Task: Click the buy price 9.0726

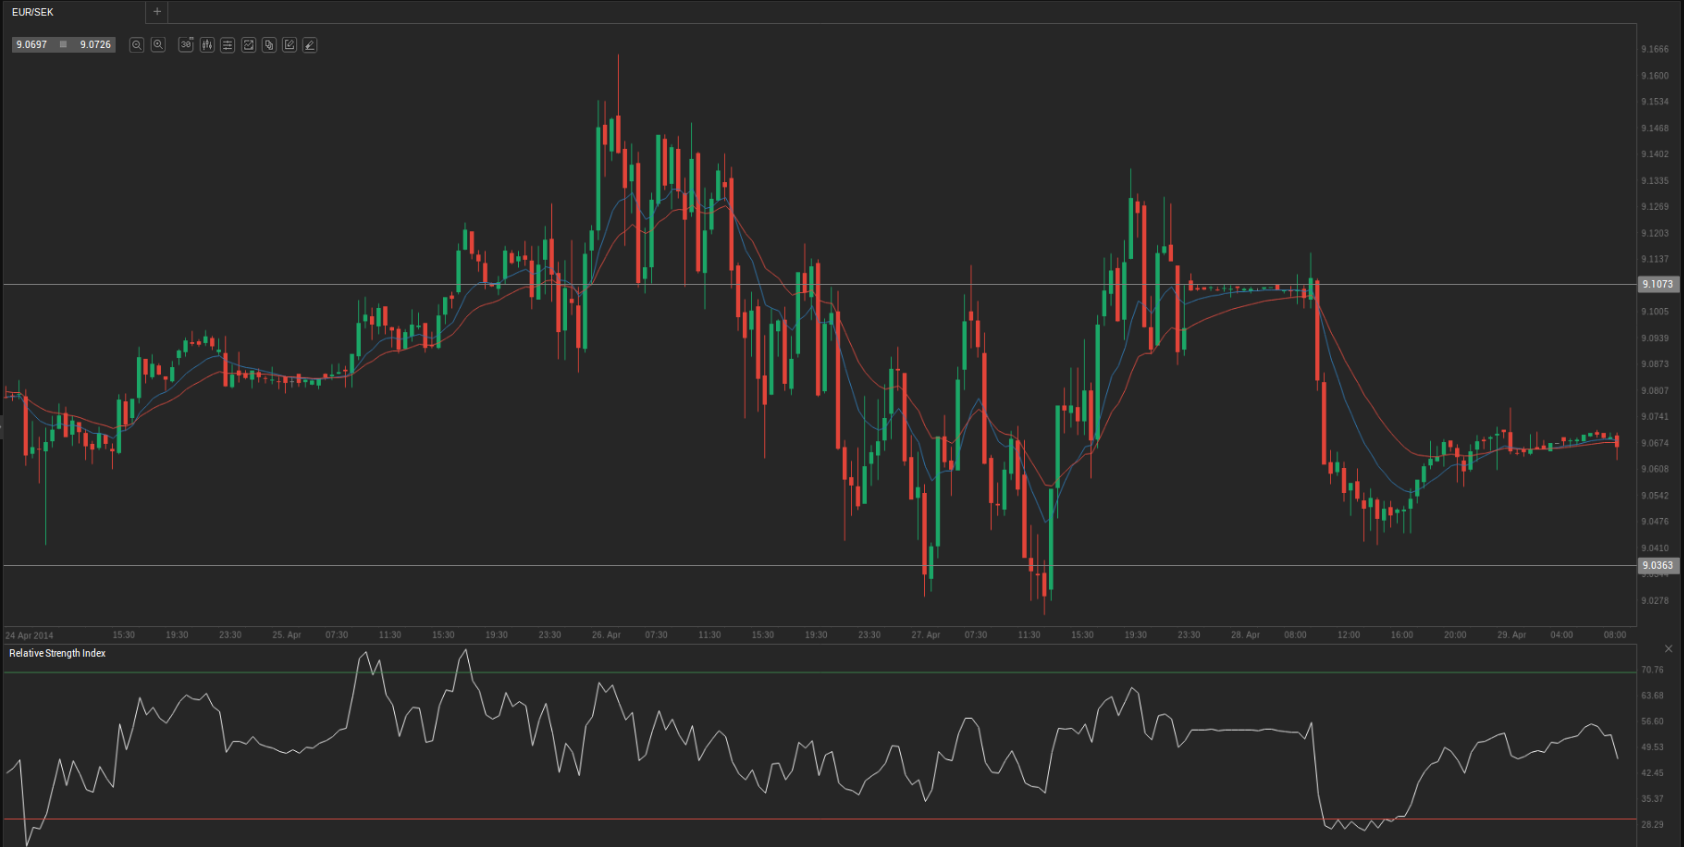Action: tap(95, 45)
